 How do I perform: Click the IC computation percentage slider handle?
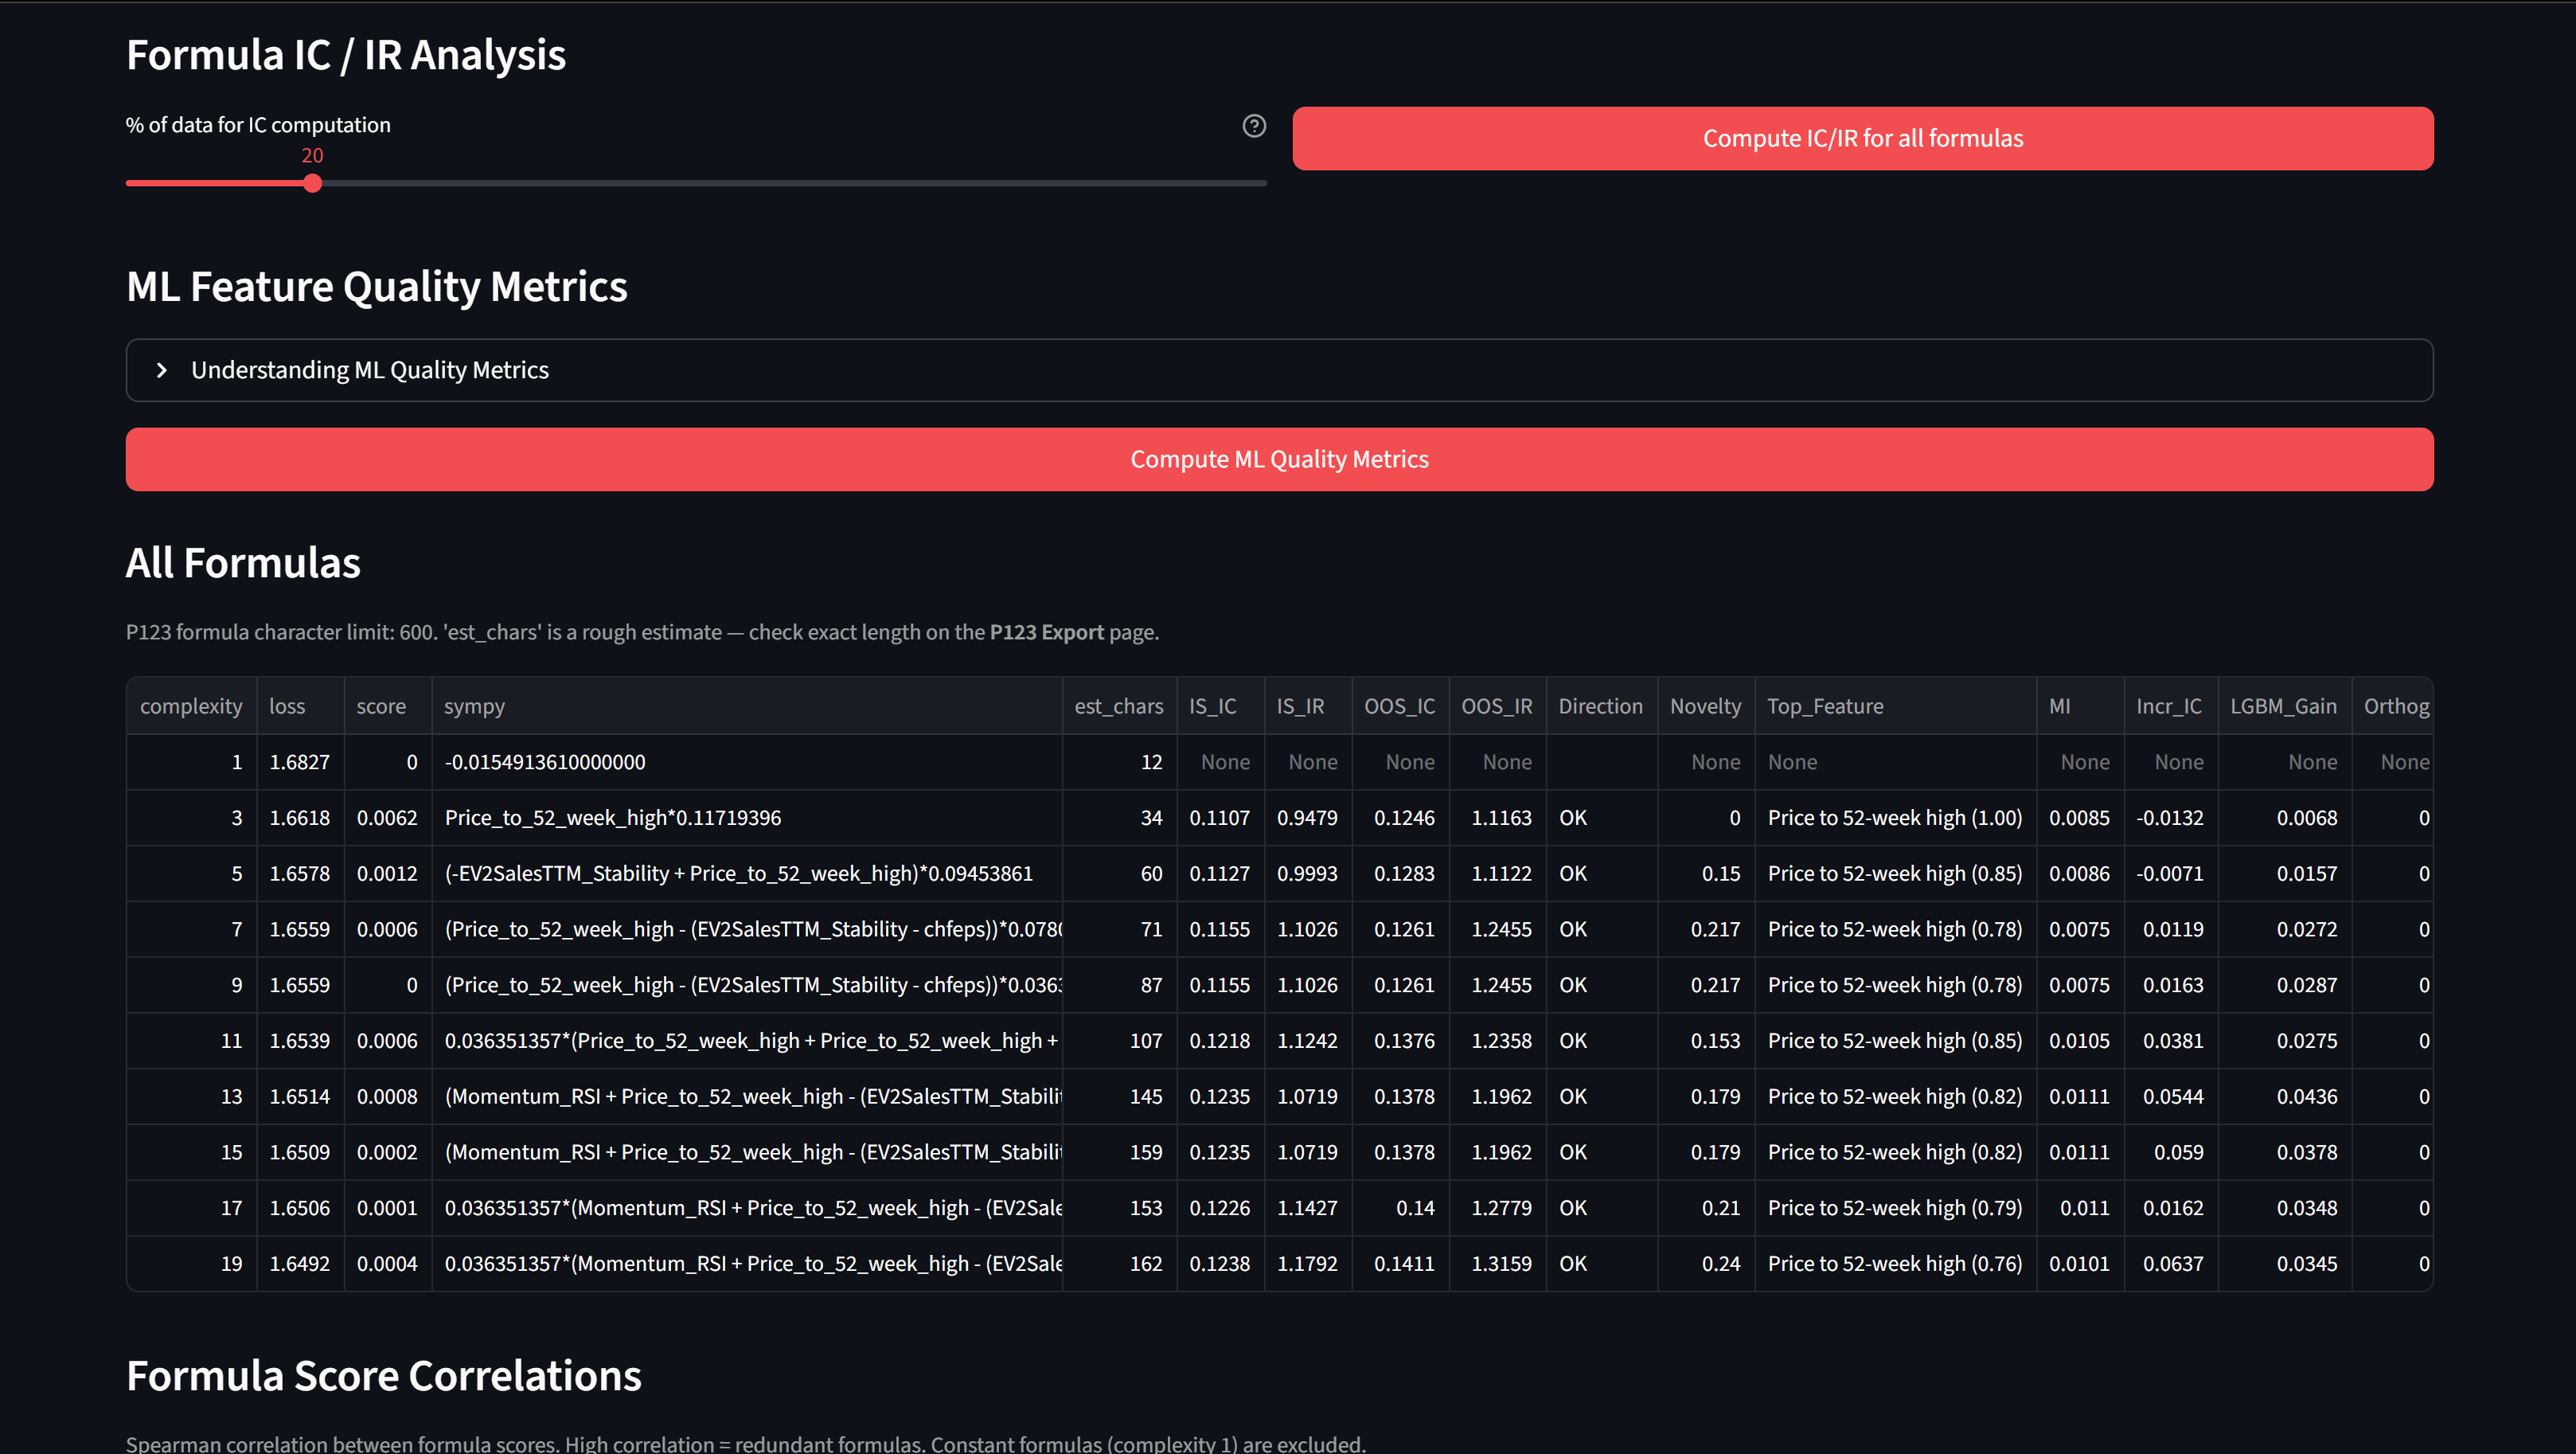pos(312,183)
